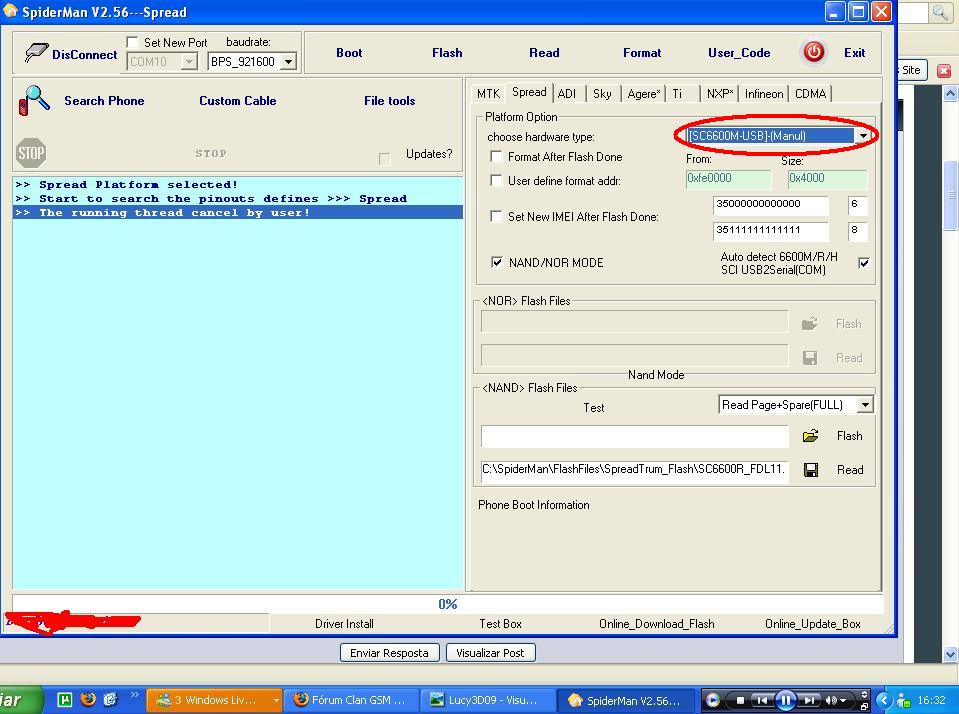
Task: Expand hidden system tray icons
Action: click(x=883, y=700)
